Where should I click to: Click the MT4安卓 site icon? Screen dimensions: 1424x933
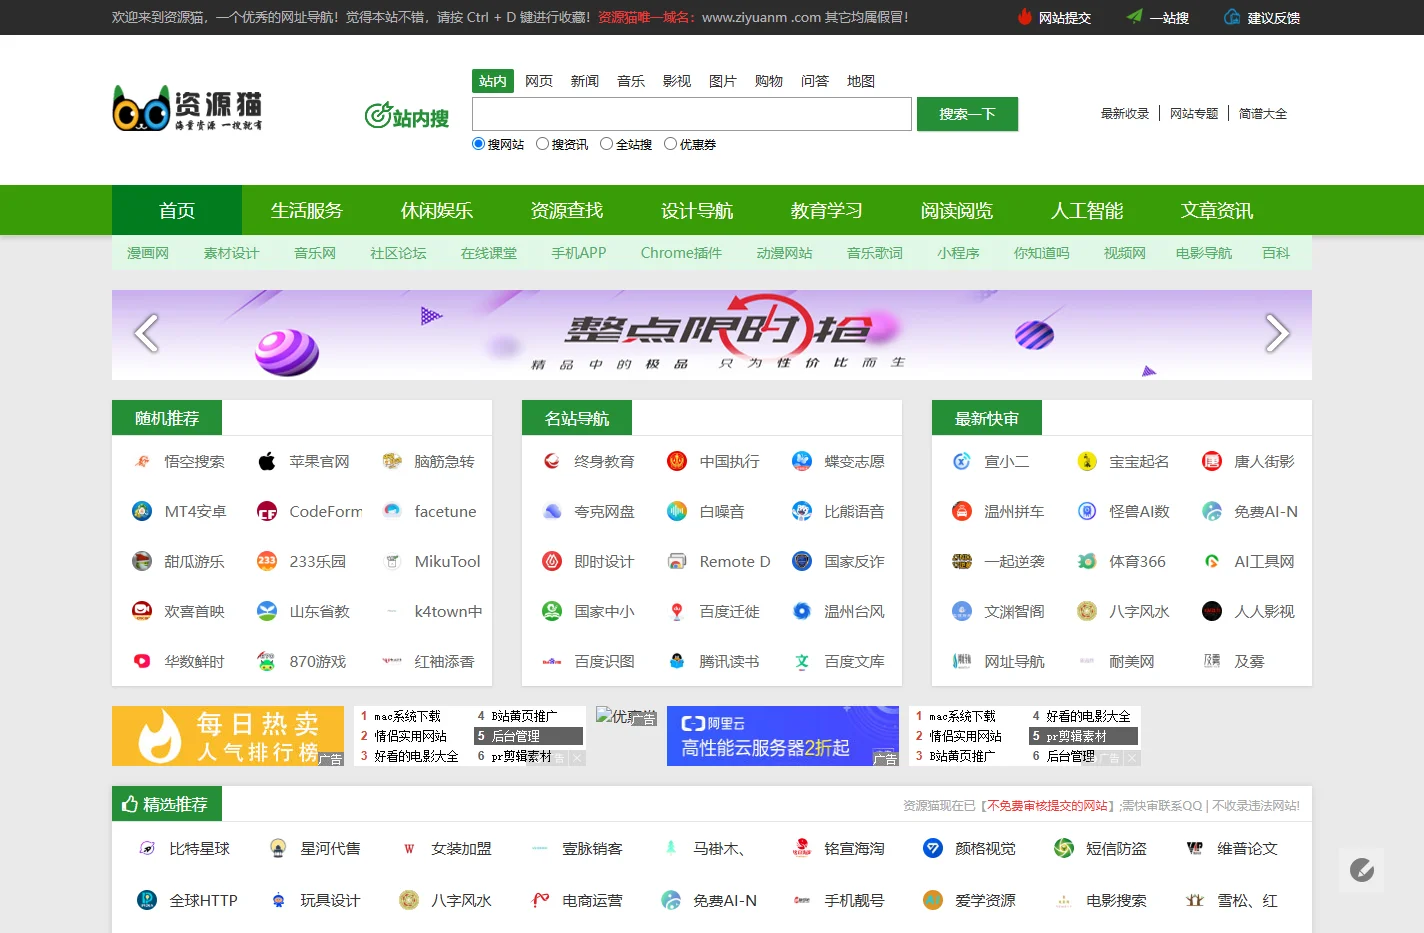point(142,511)
